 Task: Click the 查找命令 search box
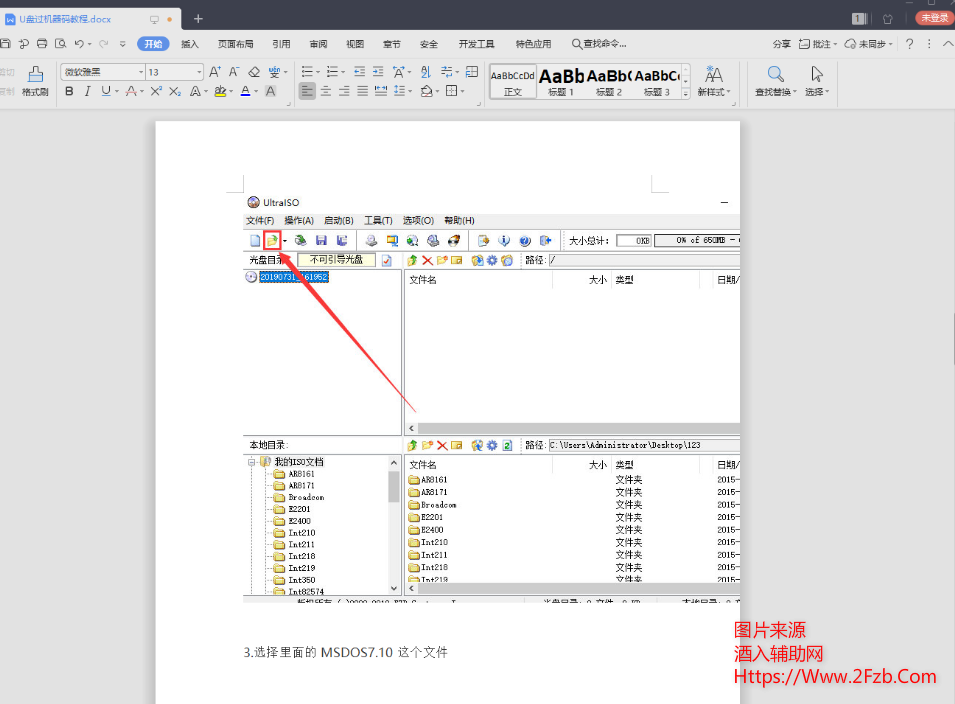[599, 44]
